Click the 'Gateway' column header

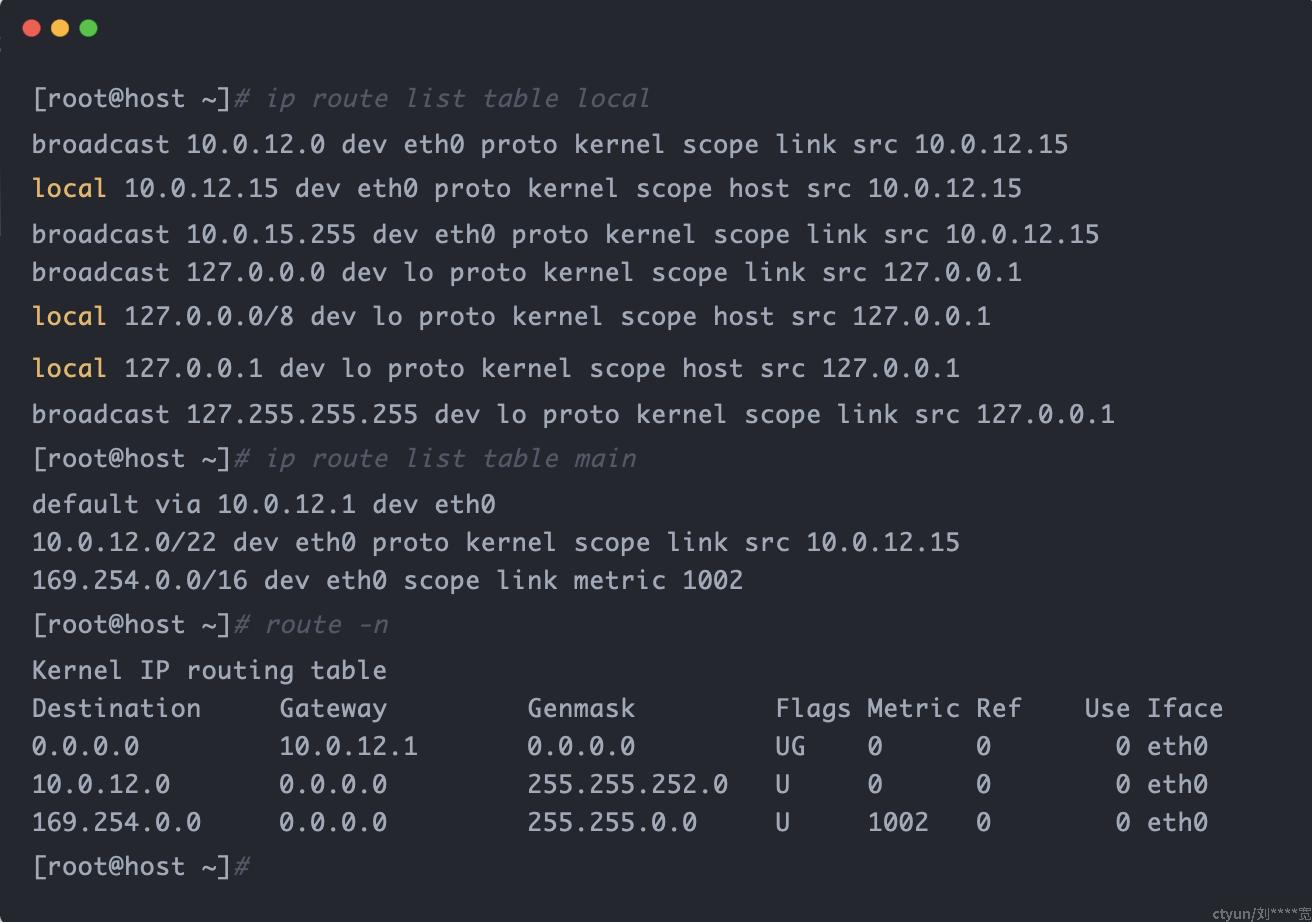pyautogui.click(x=333, y=708)
